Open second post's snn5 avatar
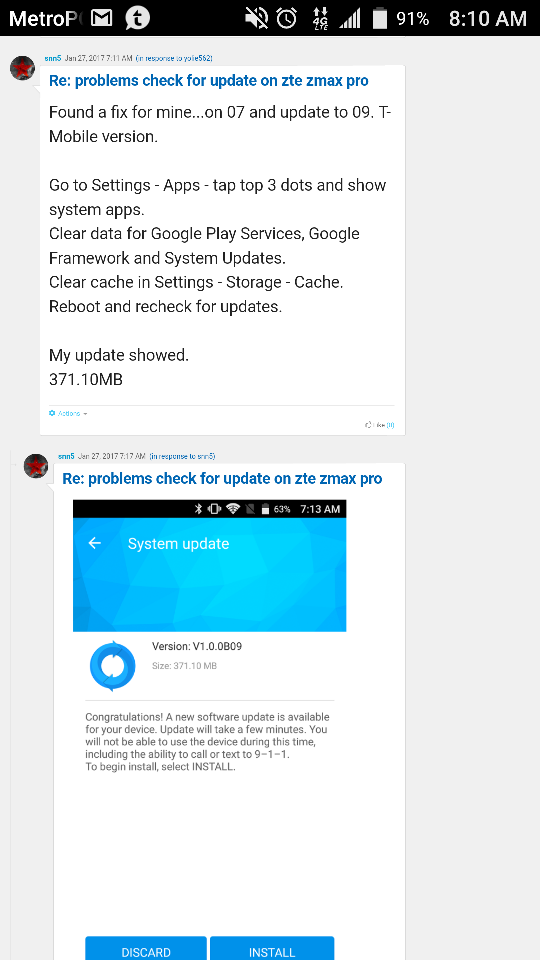 [36, 466]
